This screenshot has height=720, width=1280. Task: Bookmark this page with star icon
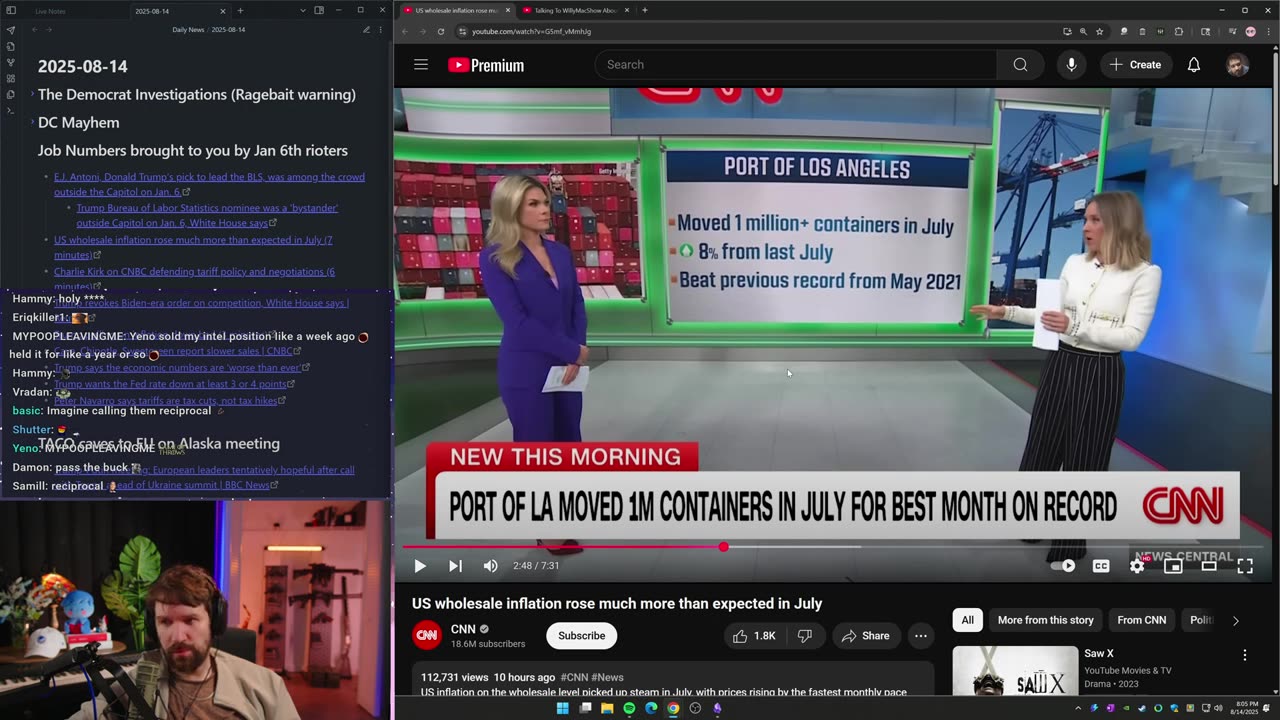click(x=1100, y=31)
